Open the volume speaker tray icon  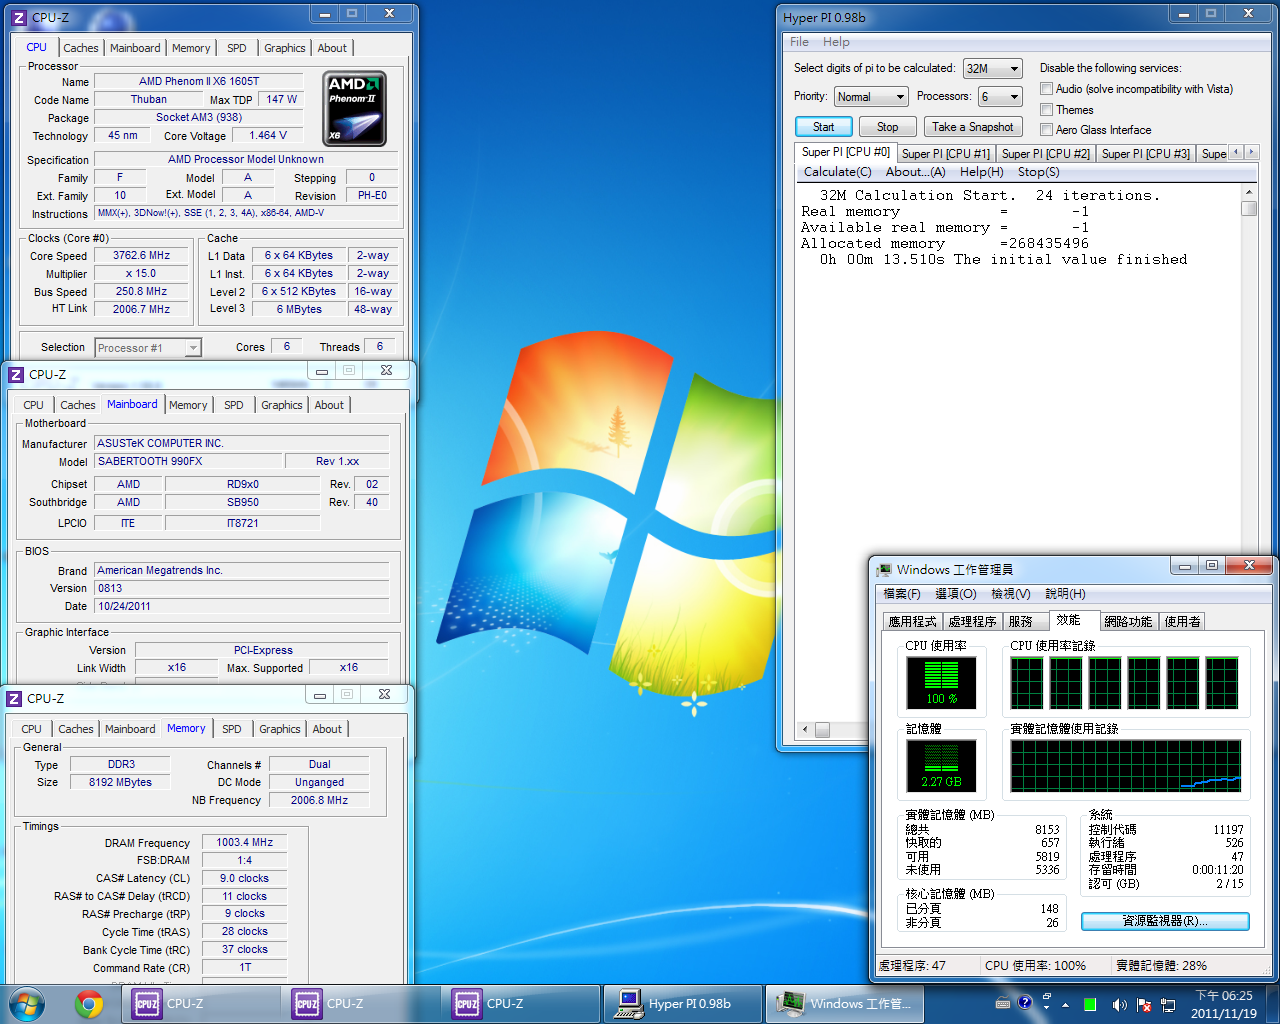point(1119,1004)
